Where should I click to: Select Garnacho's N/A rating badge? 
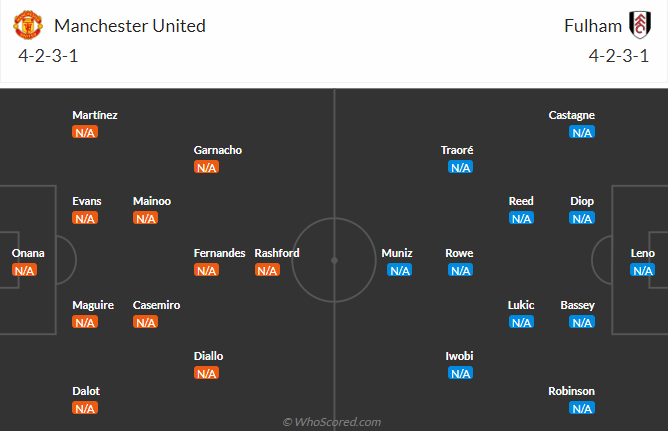point(206,167)
